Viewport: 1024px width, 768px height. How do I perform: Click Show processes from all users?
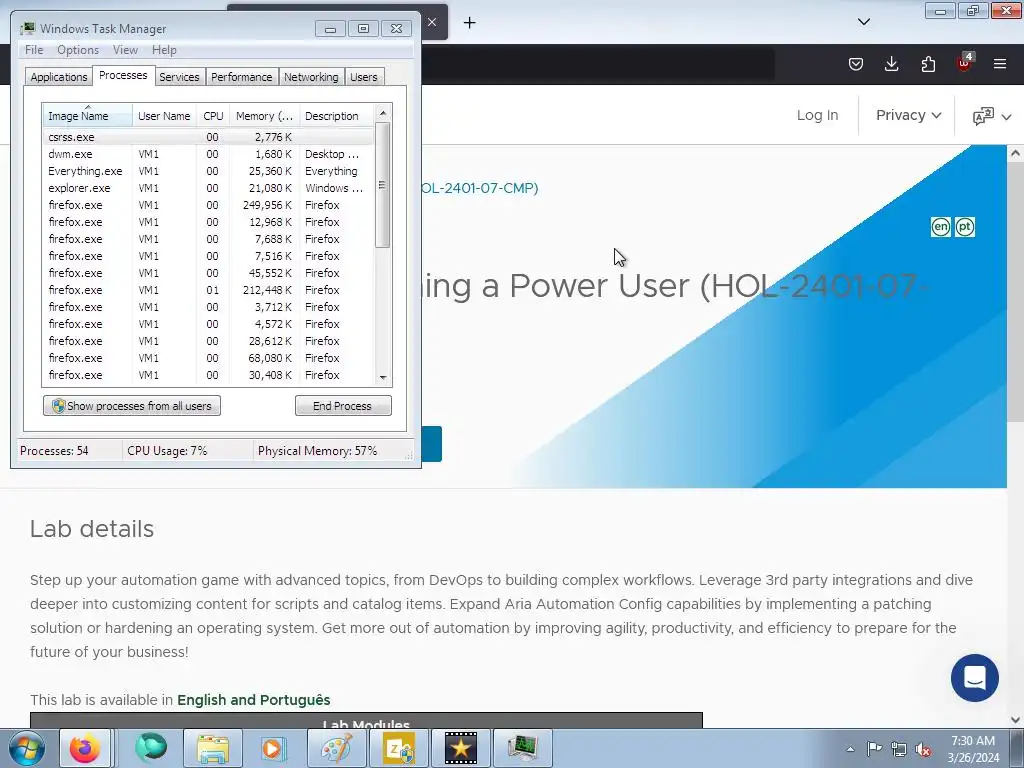[132, 406]
